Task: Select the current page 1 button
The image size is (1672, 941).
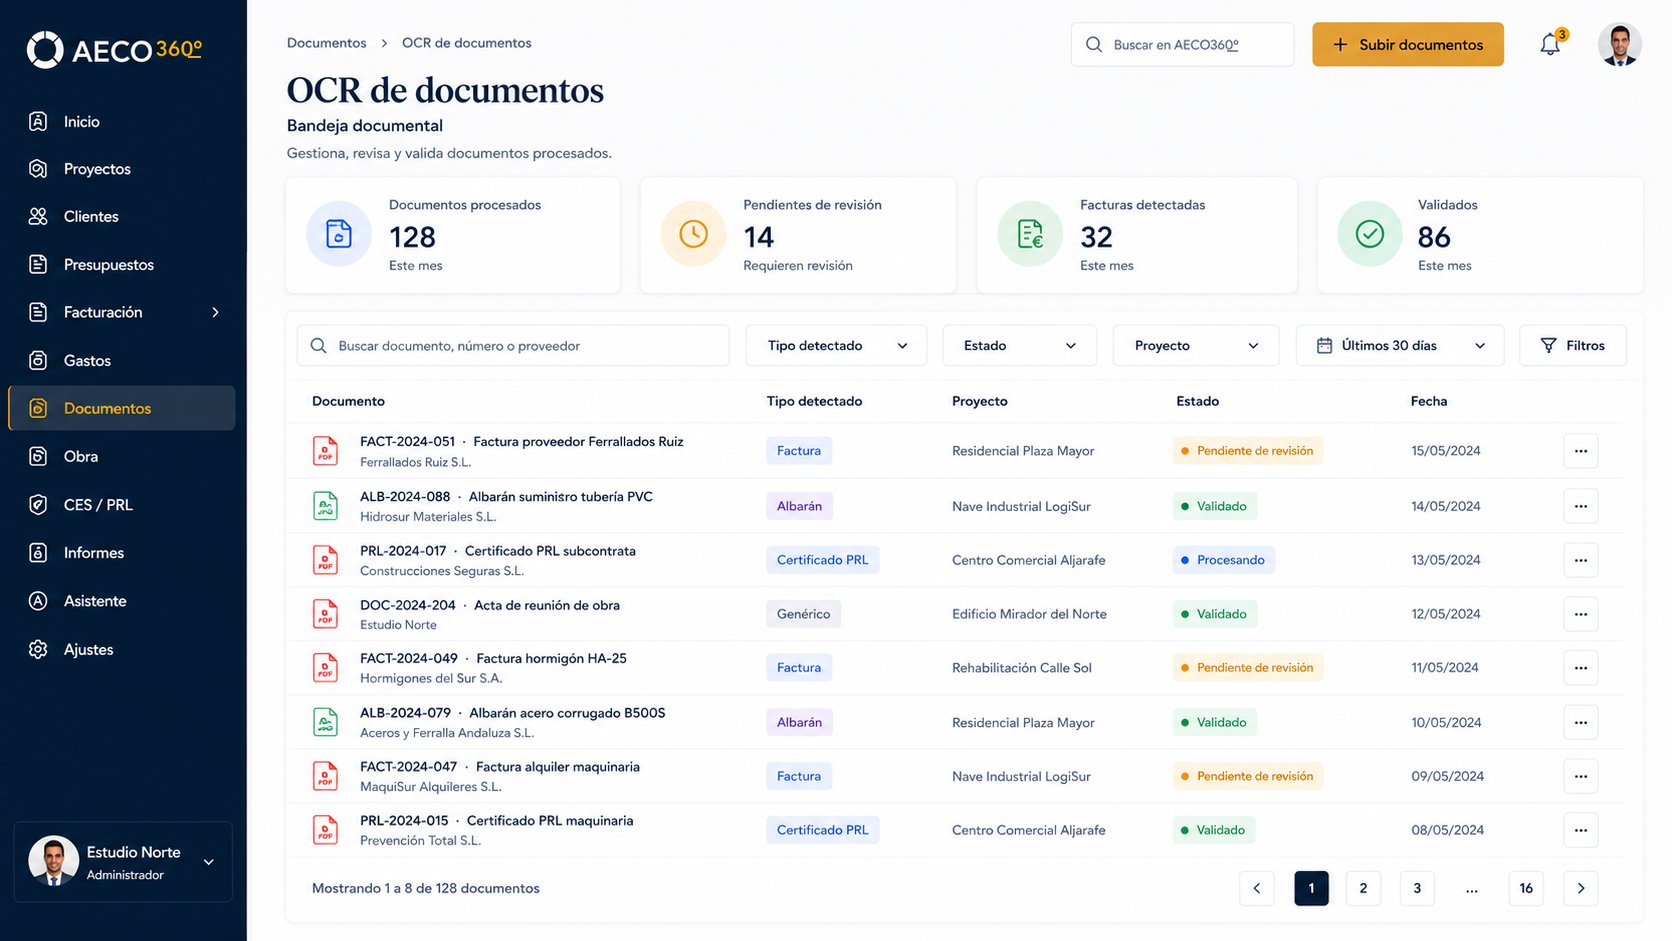Action: pyautogui.click(x=1311, y=888)
